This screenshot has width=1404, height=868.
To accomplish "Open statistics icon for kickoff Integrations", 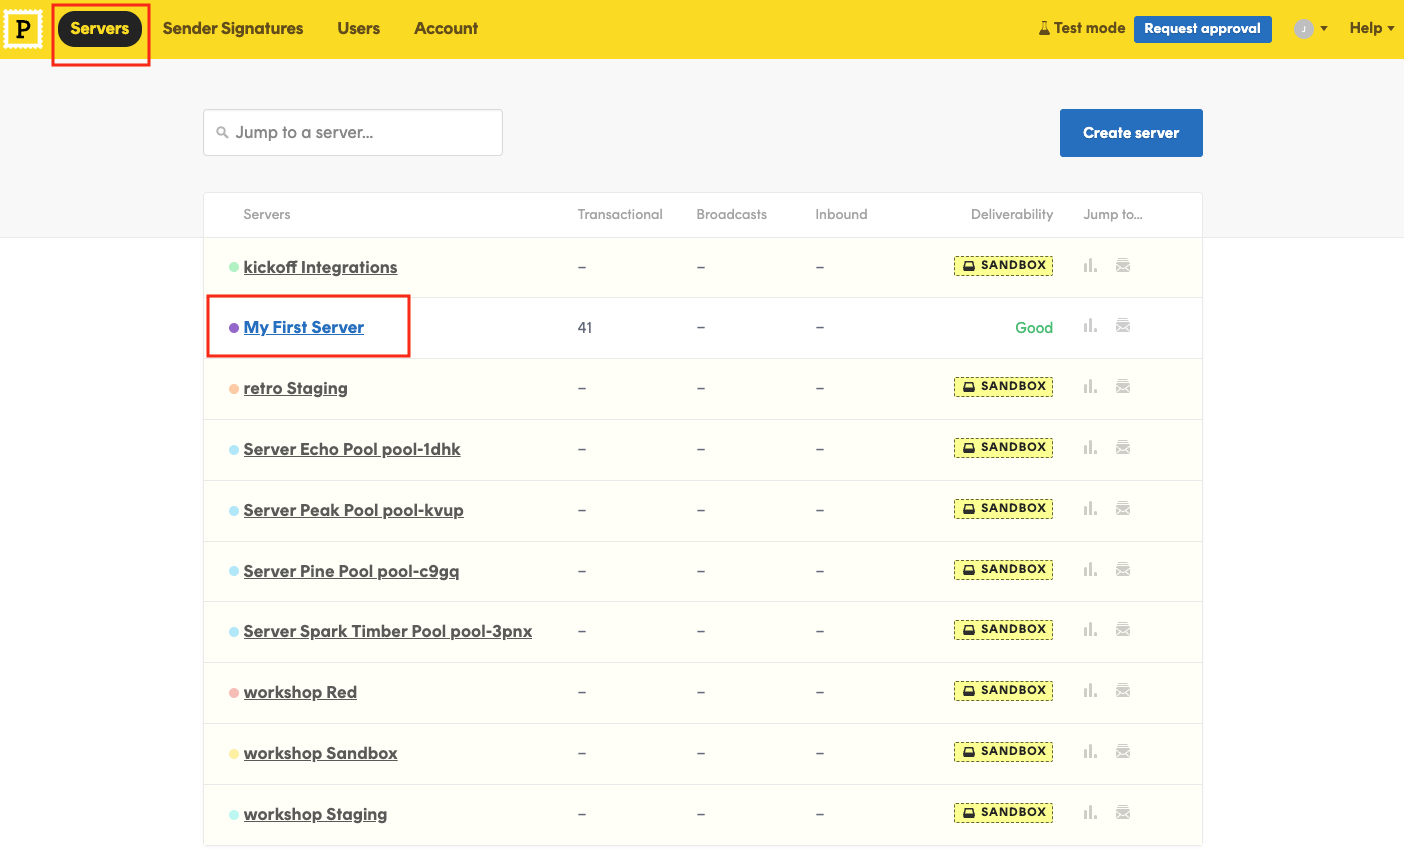I will pyautogui.click(x=1090, y=265).
